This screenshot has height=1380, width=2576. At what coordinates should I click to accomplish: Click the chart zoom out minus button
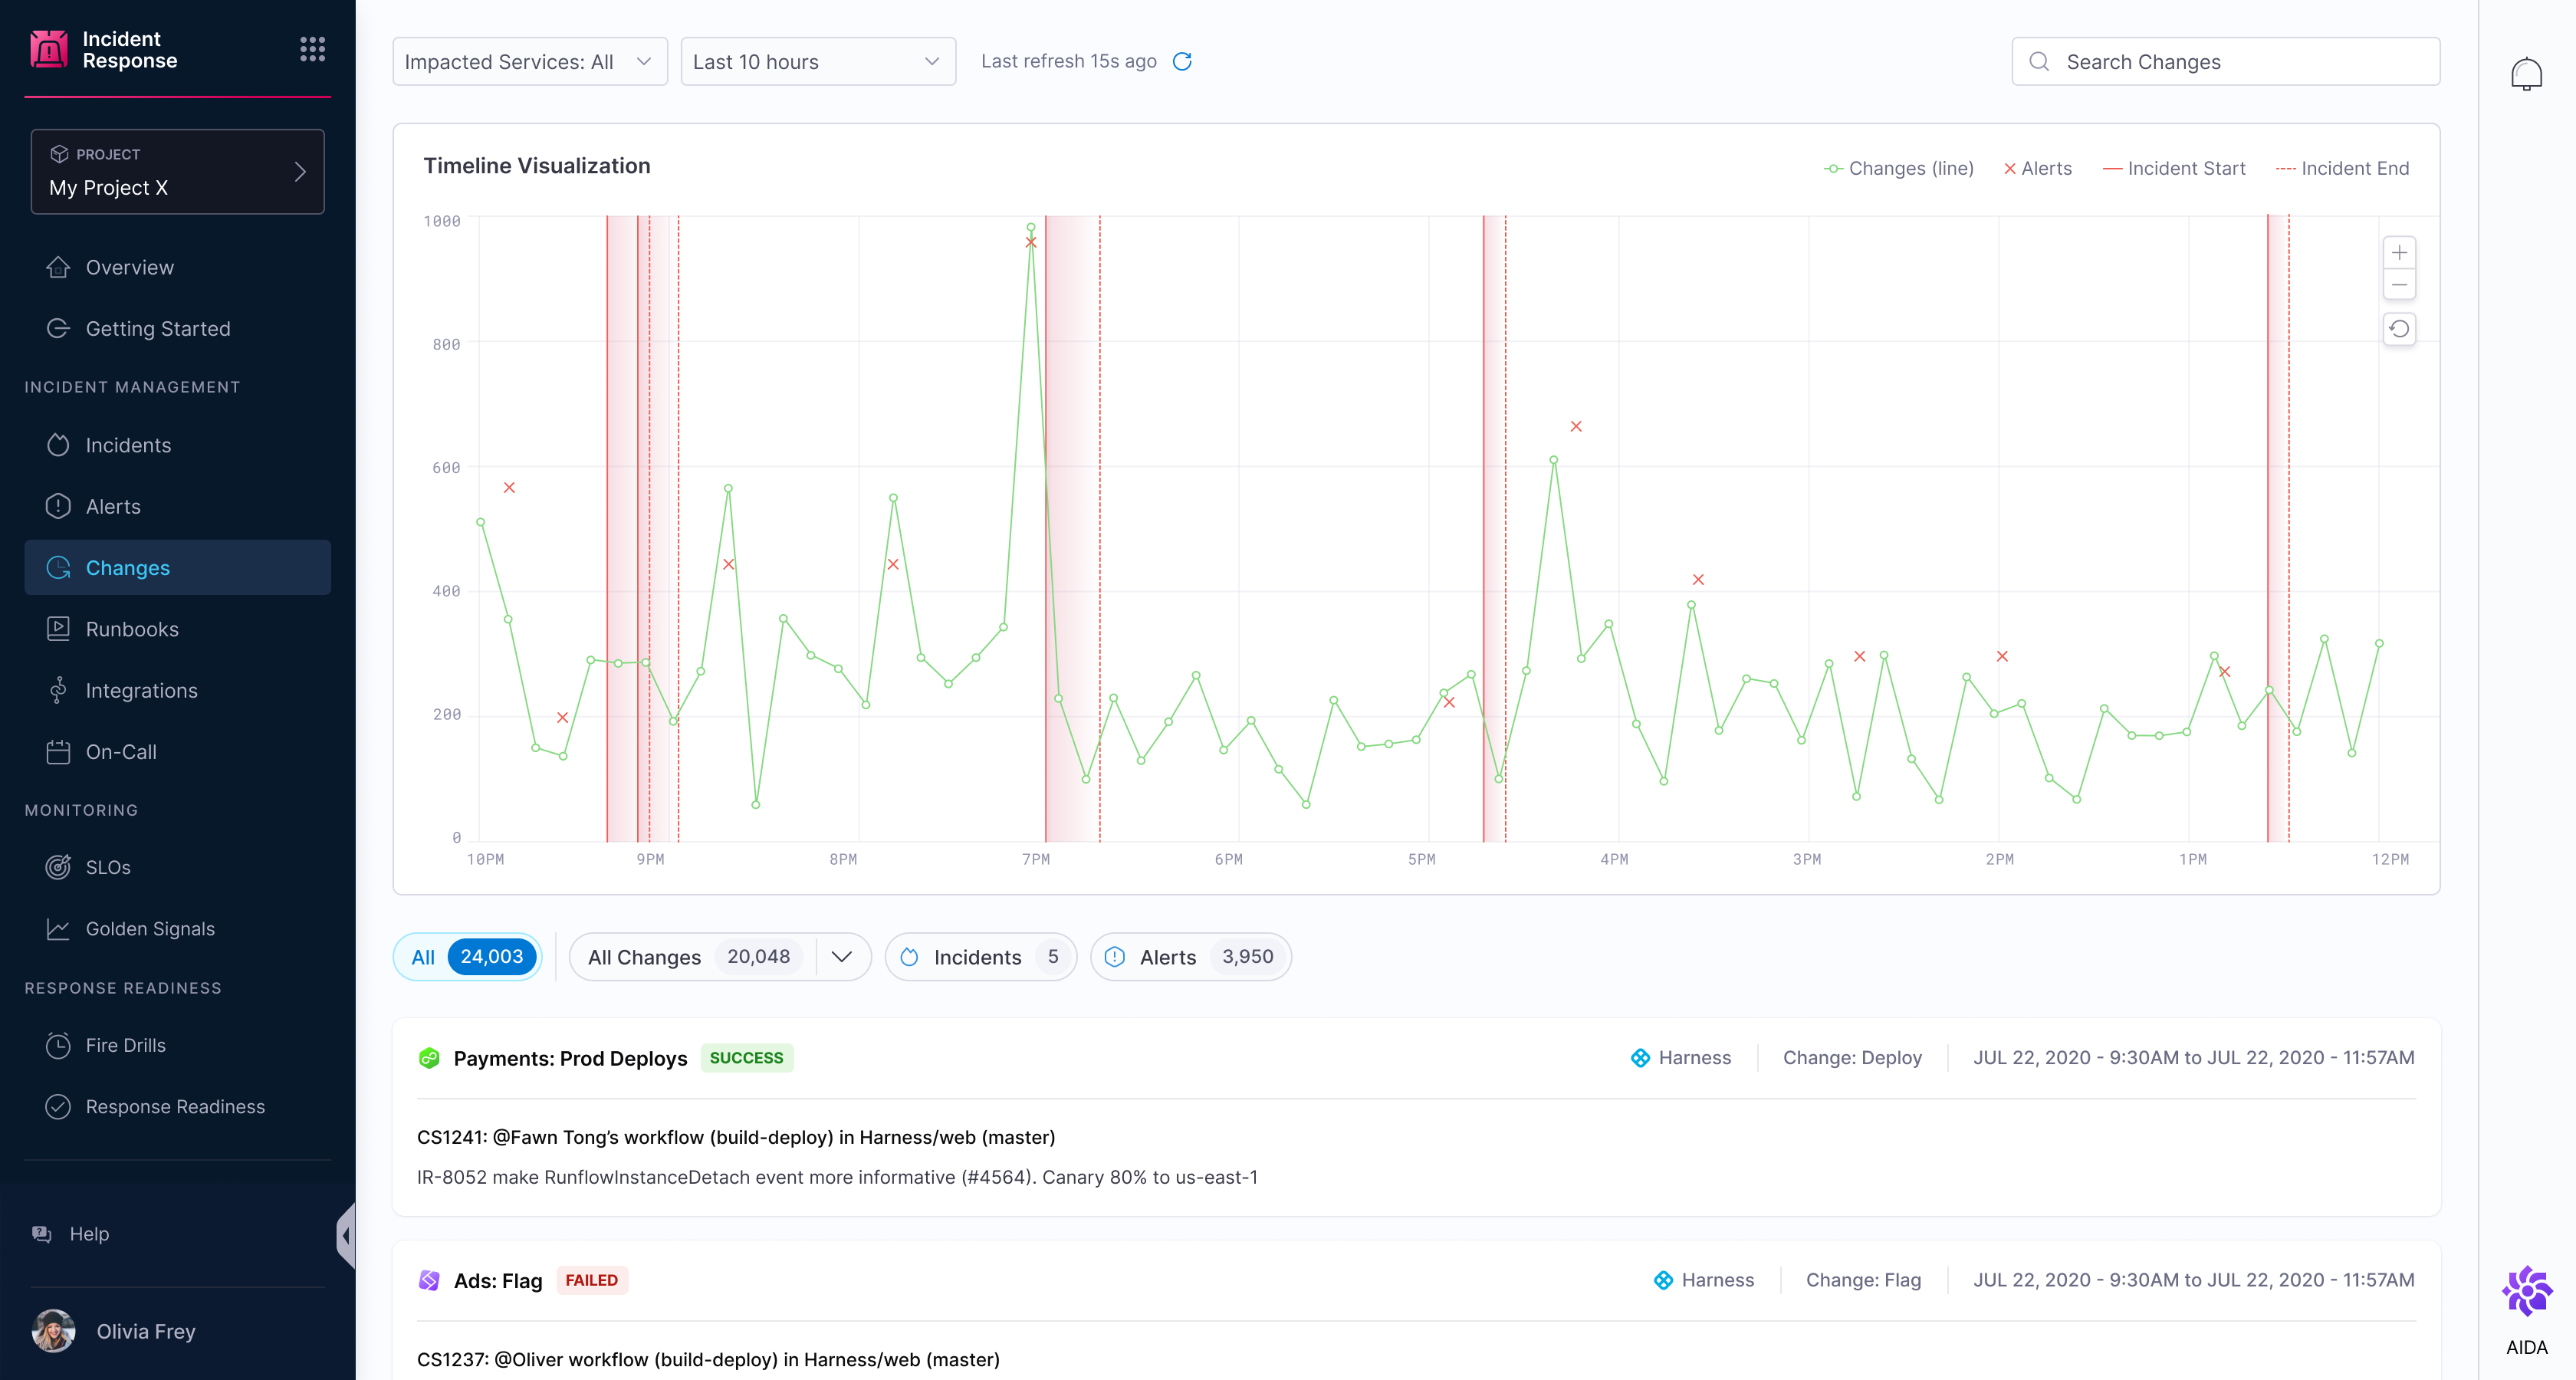click(x=2399, y=285)
